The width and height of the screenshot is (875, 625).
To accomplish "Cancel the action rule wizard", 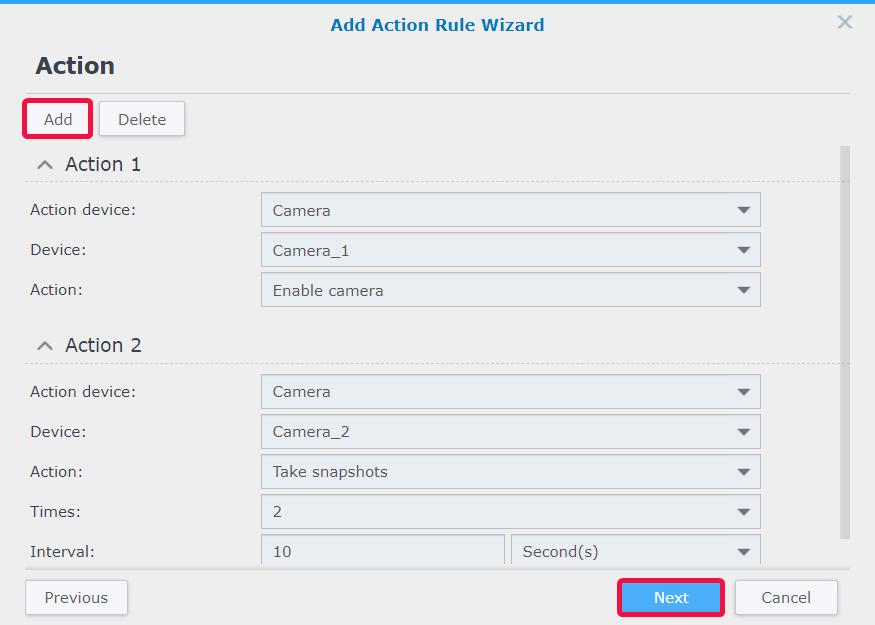I will pyautogui.click(x=786, y=598).
